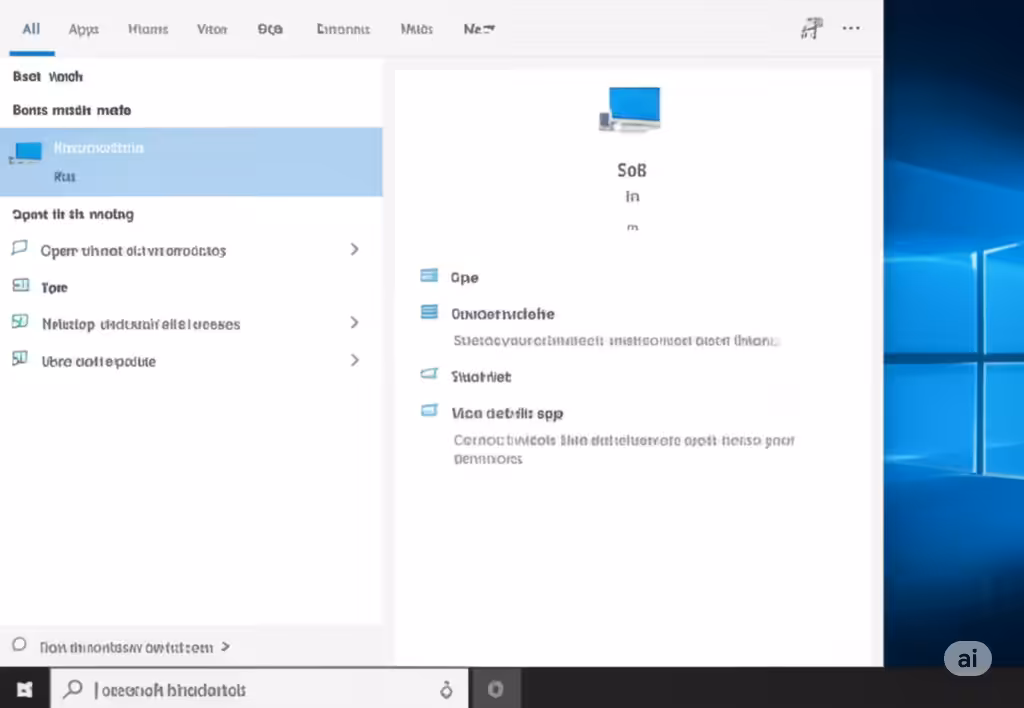Click the 'Siuotrilet' action link
The height and width of the screenshot is (708, 1024).
pyautogui.click(x=481, y=377)
